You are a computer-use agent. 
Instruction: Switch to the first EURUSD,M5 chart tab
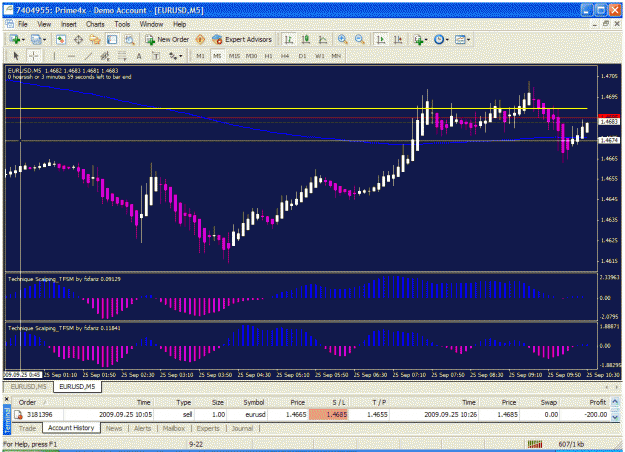28,387
